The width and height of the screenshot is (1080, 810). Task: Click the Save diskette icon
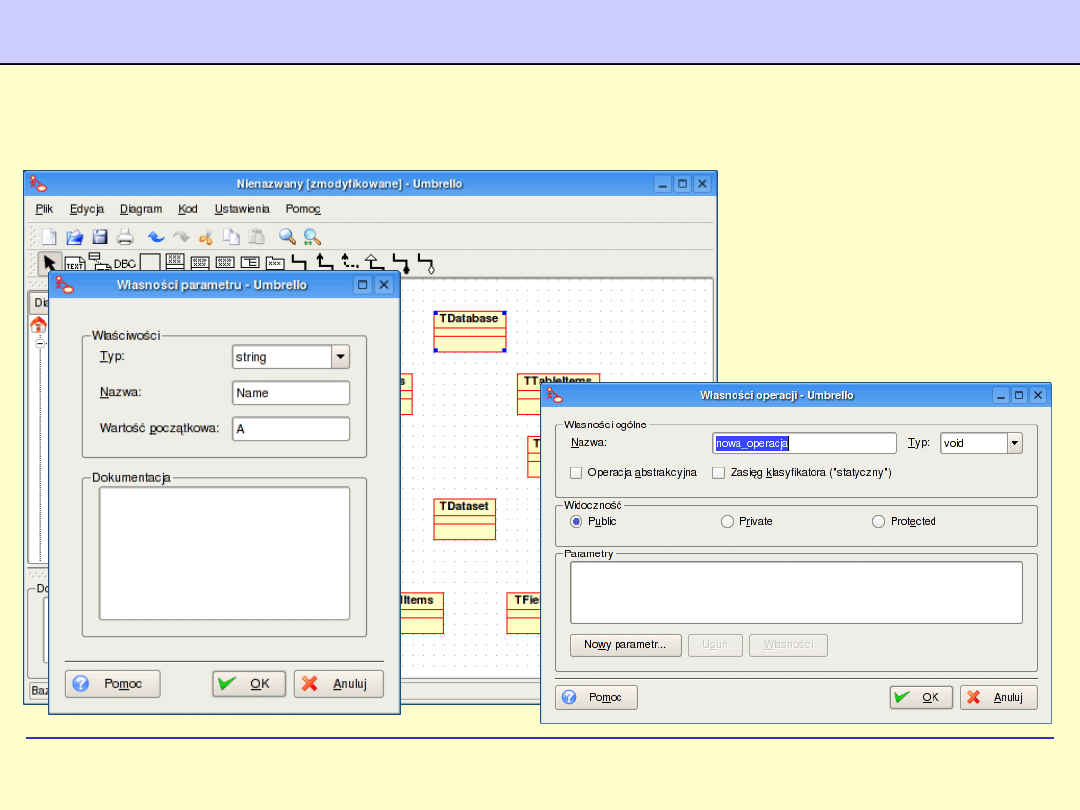click(x=100, y=237)
